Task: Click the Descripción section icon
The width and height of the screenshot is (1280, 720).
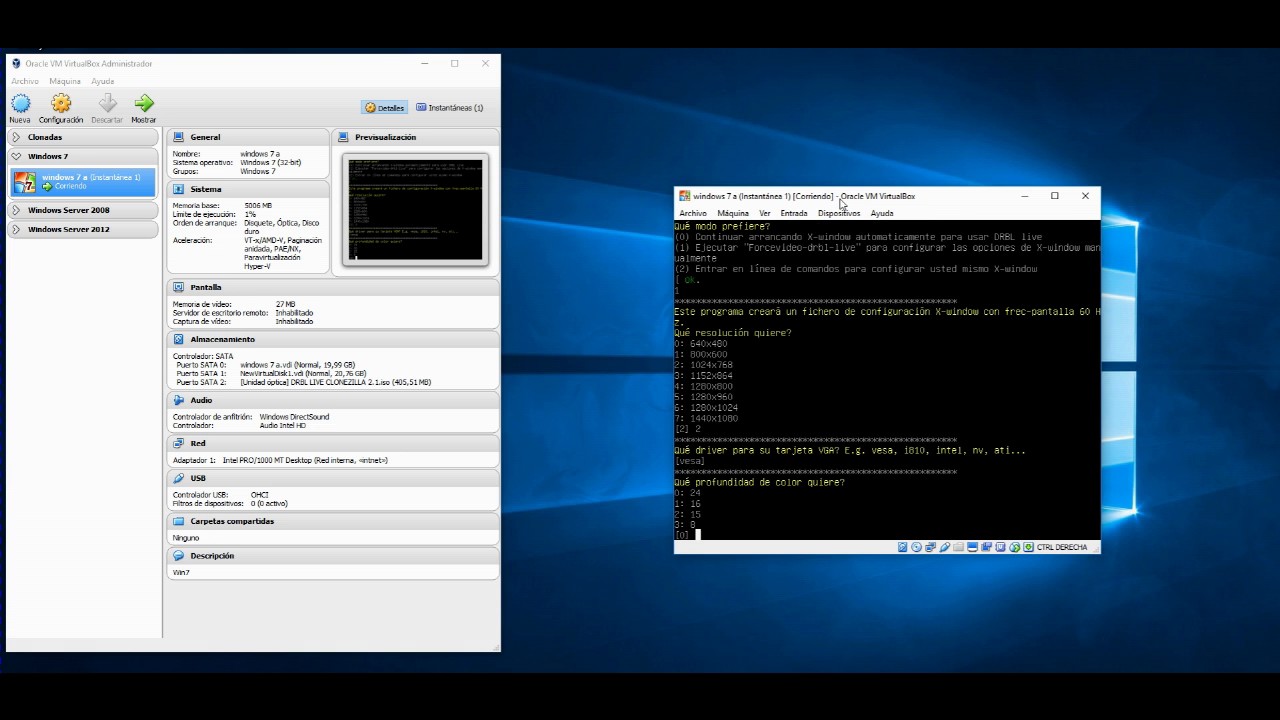Action: [x=178, y=555]
